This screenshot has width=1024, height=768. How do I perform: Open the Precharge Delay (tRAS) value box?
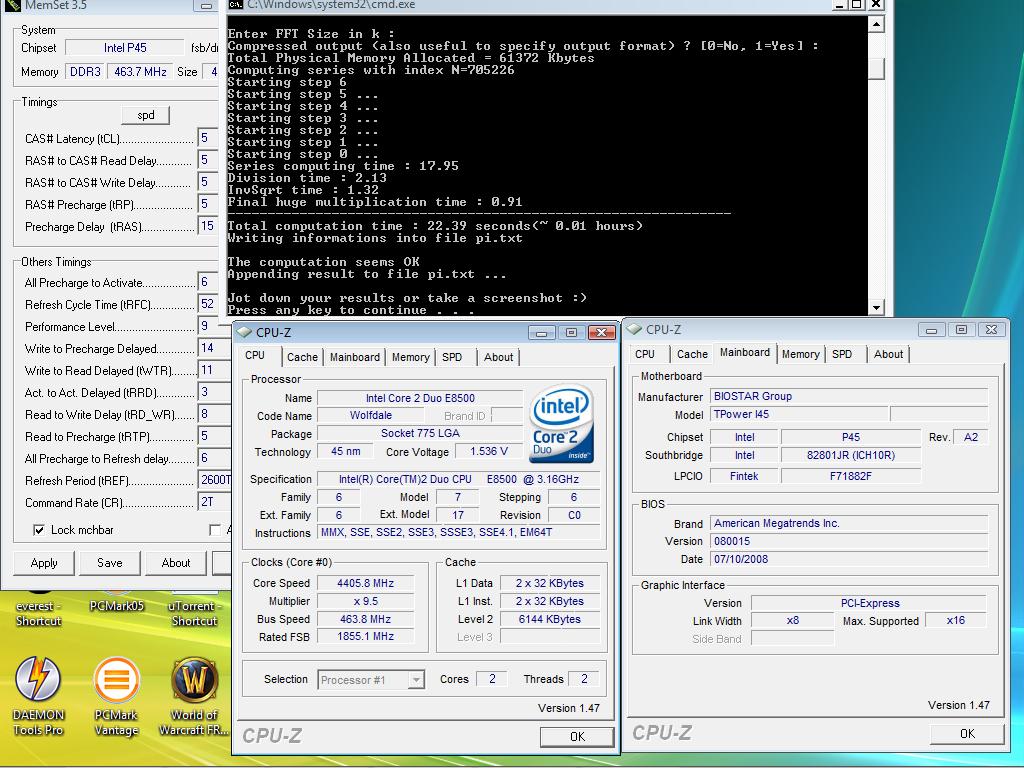click(x=206, y=226)
